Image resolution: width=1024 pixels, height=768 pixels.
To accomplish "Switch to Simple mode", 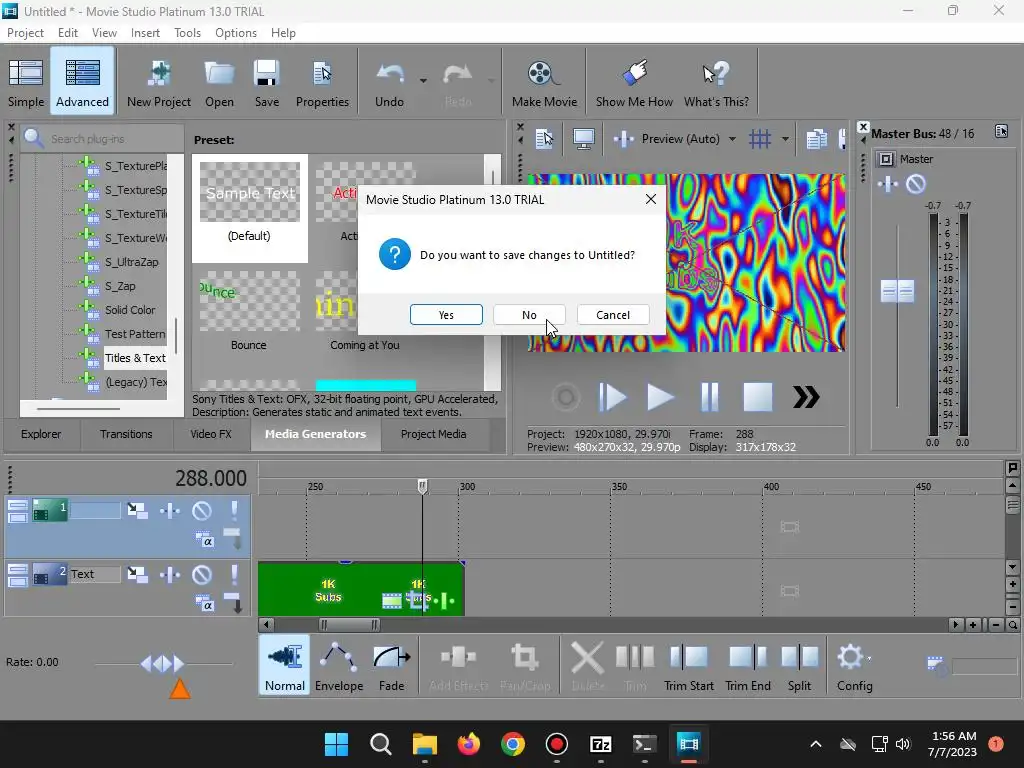I will click(x=26, y=82).
